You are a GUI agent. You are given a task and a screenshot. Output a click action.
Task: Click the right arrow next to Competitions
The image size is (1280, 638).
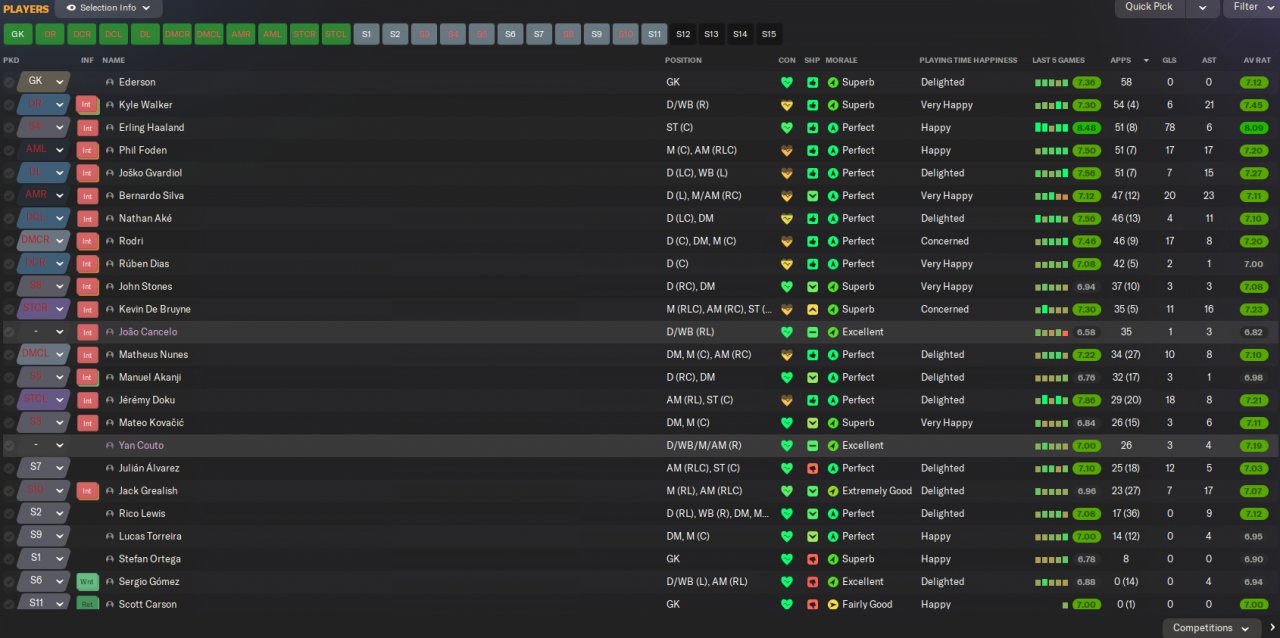1272,628
